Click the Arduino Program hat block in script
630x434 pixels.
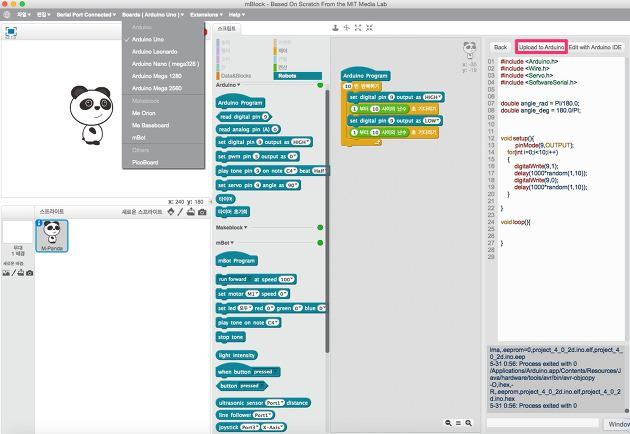tap(365, 76)
